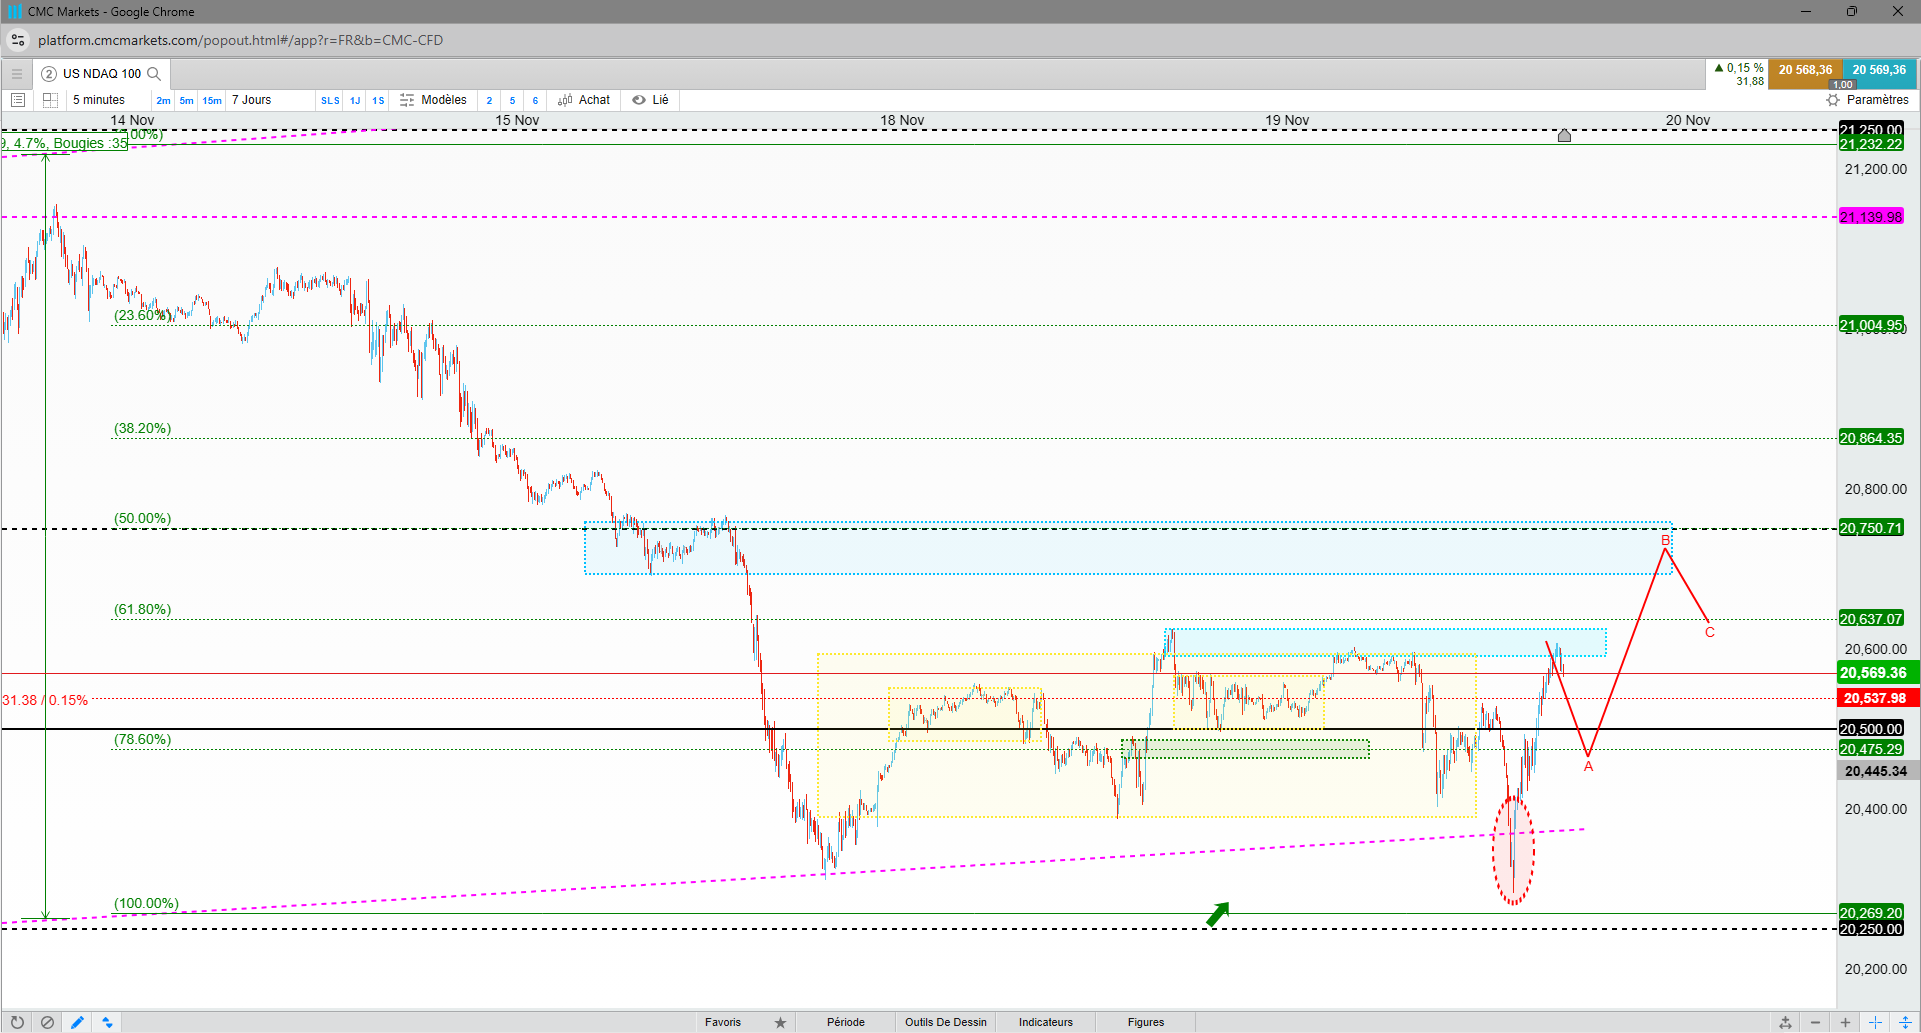Select the 1S range shortcut
This screenshot has width=1921, height=1033.
click(x=378, y=100)
